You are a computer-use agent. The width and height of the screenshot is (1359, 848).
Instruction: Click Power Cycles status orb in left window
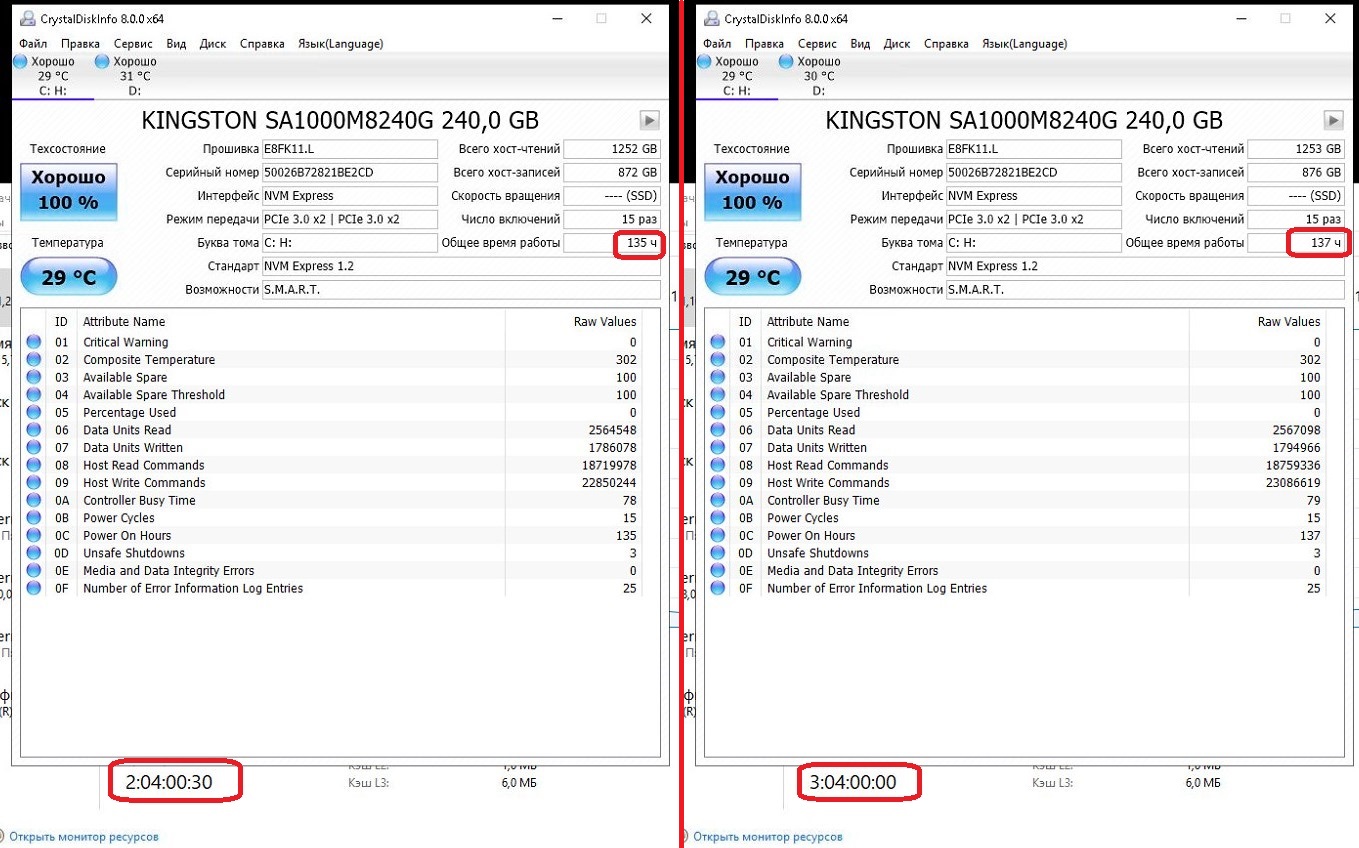(34, 518)
